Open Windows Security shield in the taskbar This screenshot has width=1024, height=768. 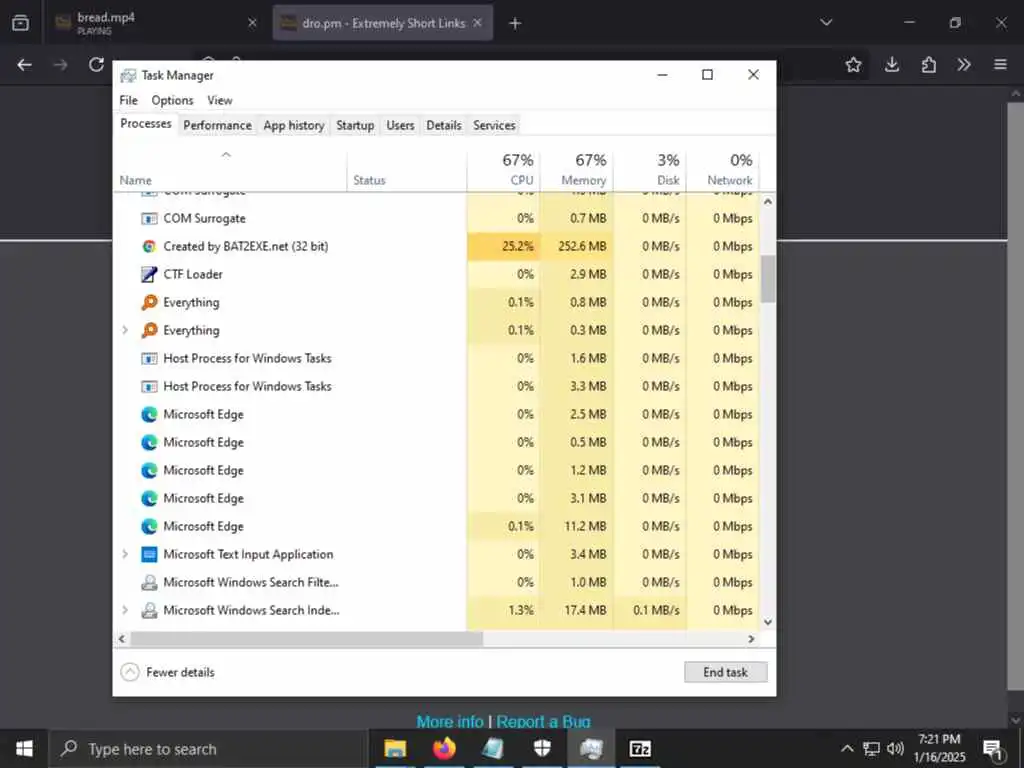click(x=542, y=748)
